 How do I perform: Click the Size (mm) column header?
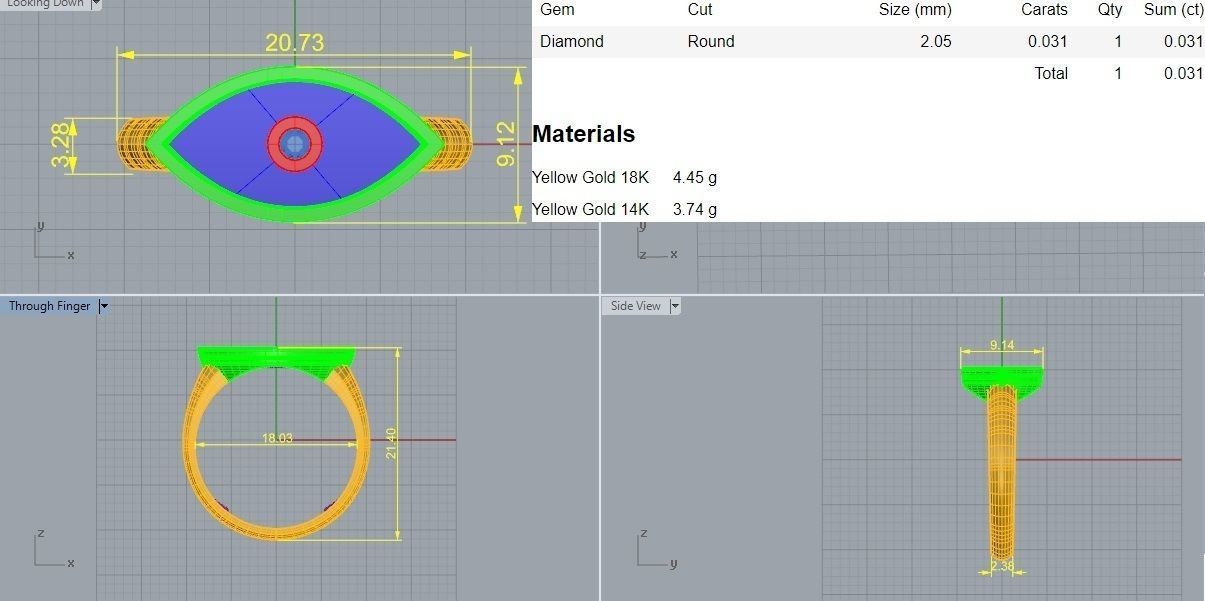(x=915, y=9)
